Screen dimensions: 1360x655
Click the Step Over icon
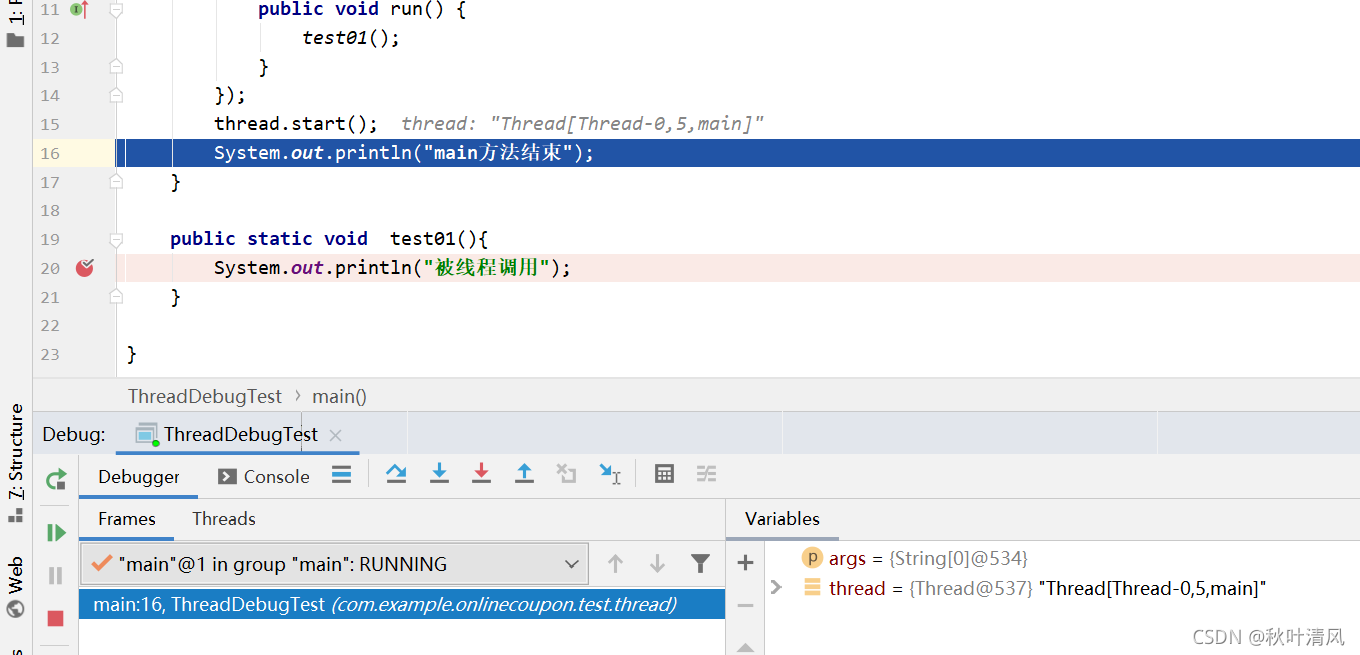tap(396, 474)
